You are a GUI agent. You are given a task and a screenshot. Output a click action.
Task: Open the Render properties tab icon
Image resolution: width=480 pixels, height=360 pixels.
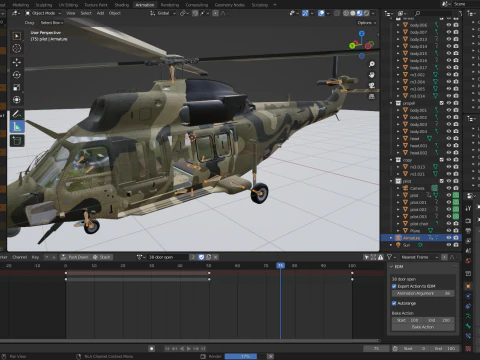click(x=468, y=220)
